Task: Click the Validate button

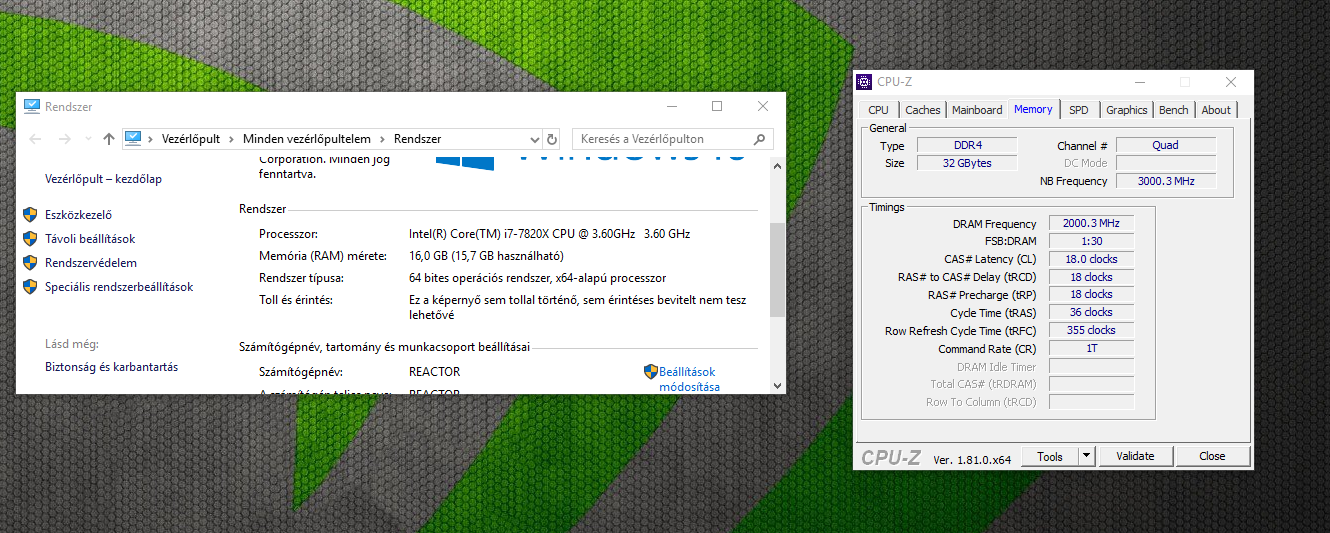Action: pos(1135,456)
